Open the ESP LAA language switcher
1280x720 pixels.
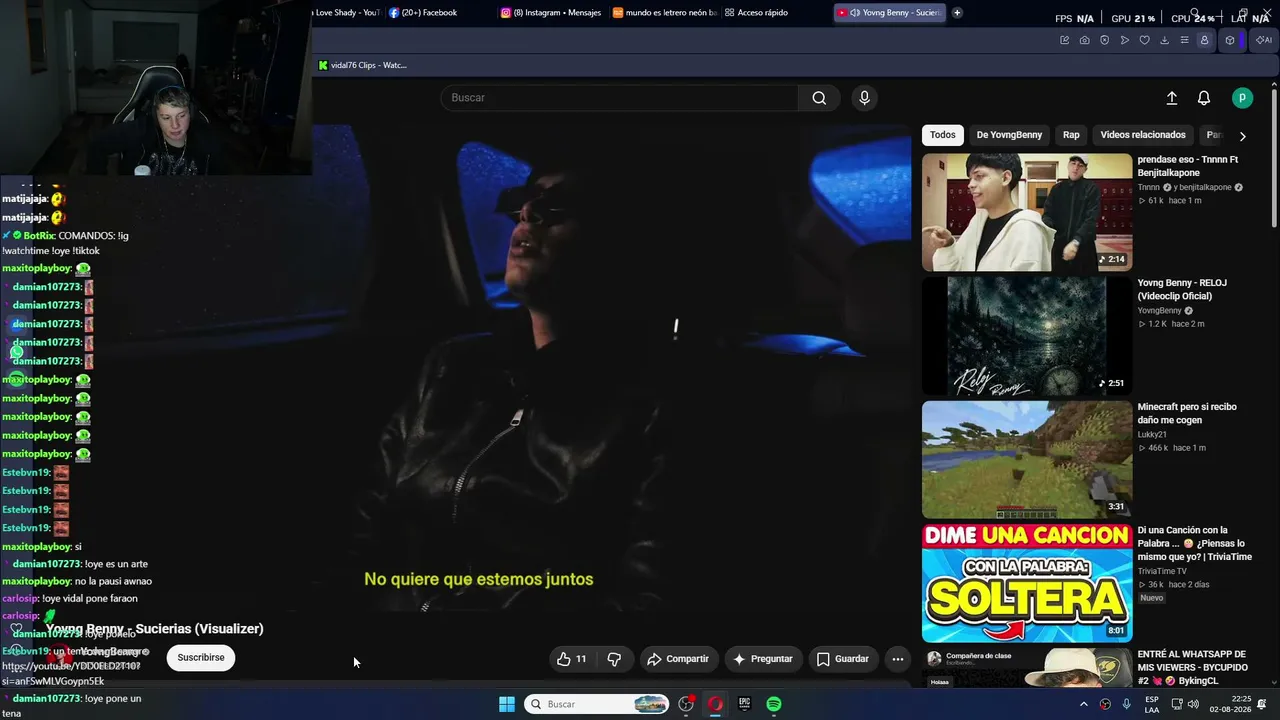coord(1152,704)
